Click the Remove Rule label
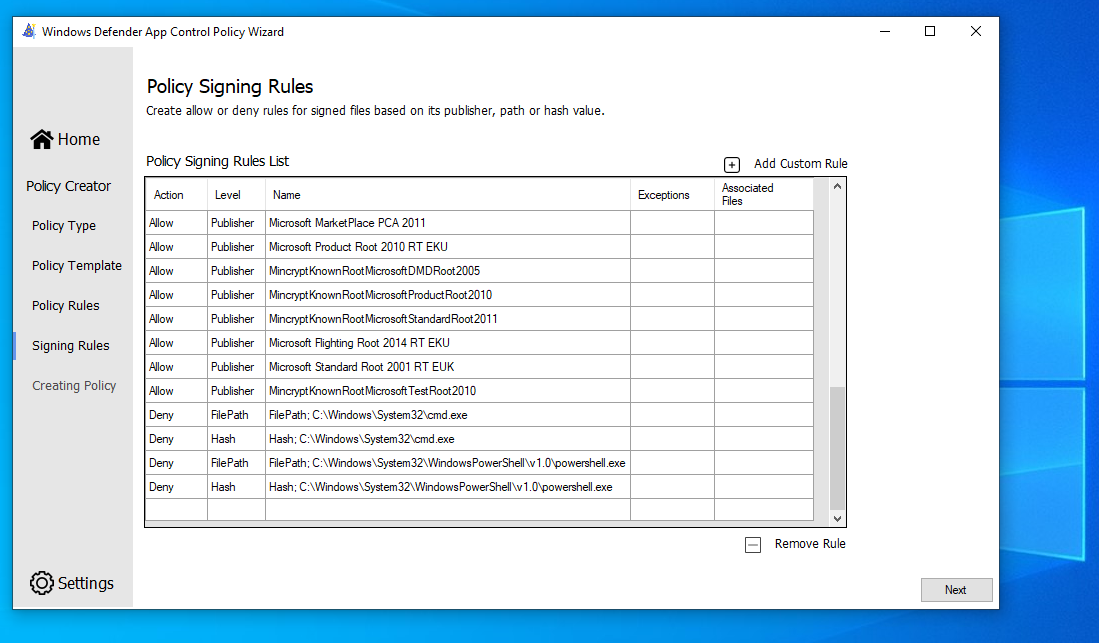Viewport: 1099px width, 643px height. point(810,543)
